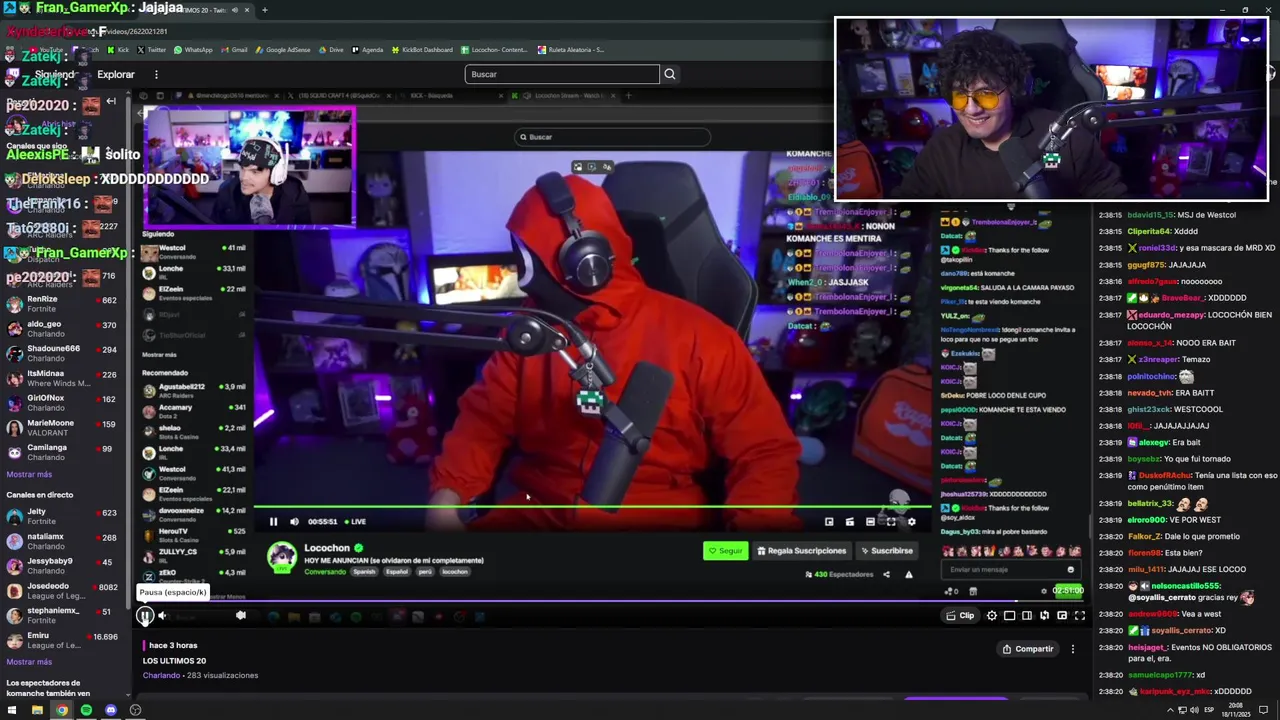Share the Locochon stream via share icon

click(886, 575)
